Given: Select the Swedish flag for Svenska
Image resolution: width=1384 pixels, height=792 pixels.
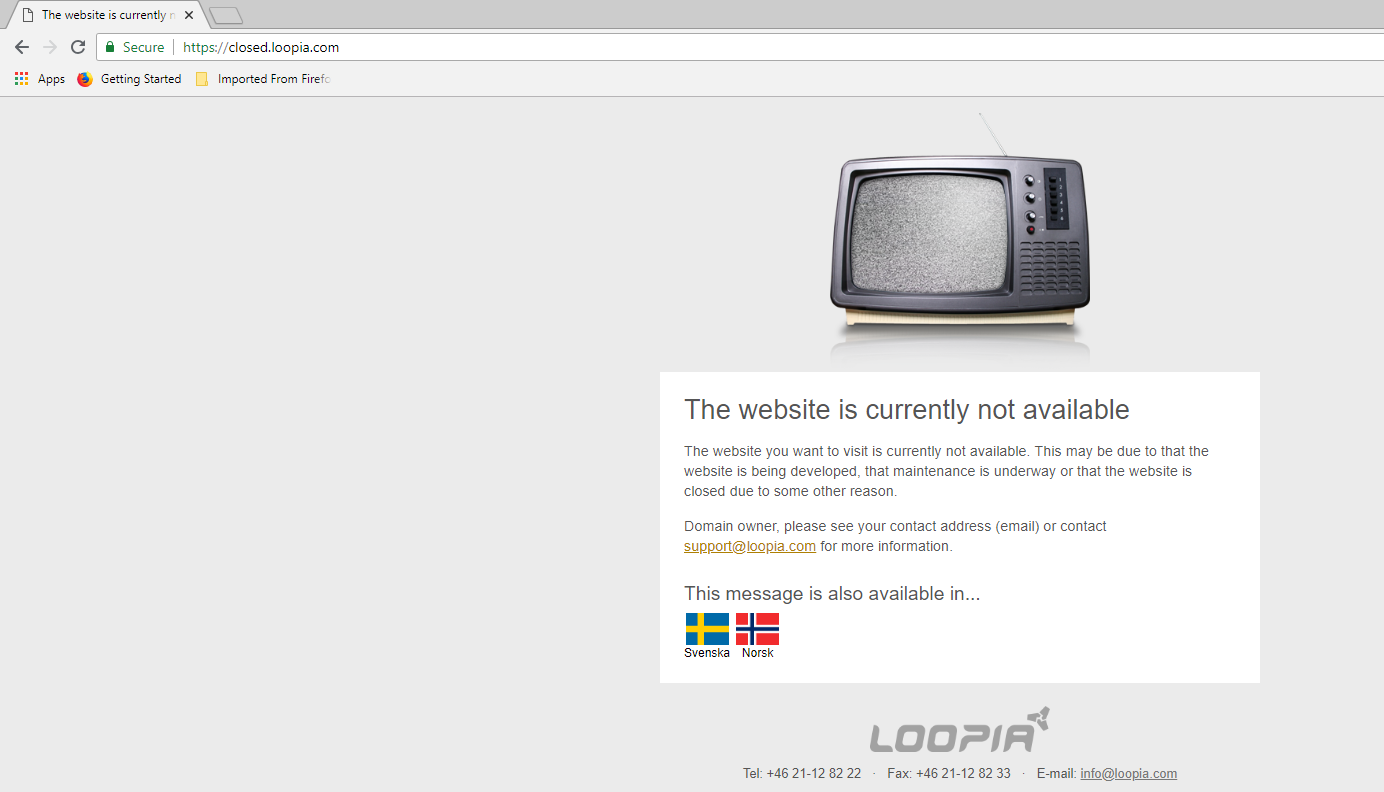Looking at the screenshot, I should tap(707, 629).
